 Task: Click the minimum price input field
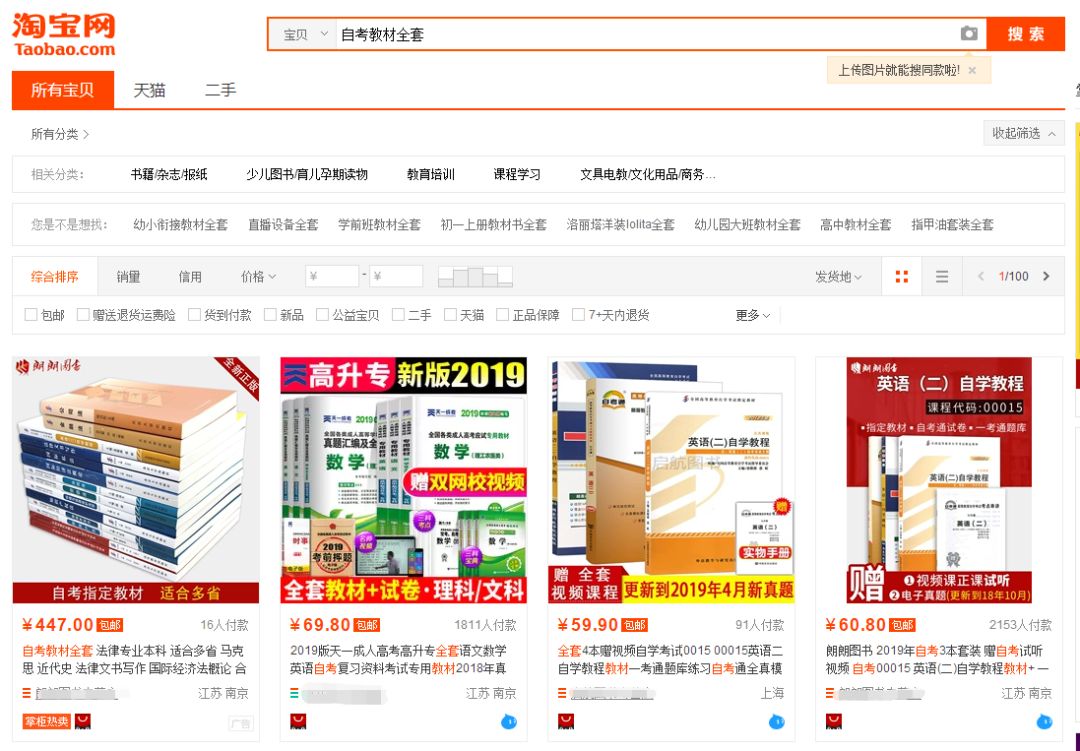coord(332,277)
